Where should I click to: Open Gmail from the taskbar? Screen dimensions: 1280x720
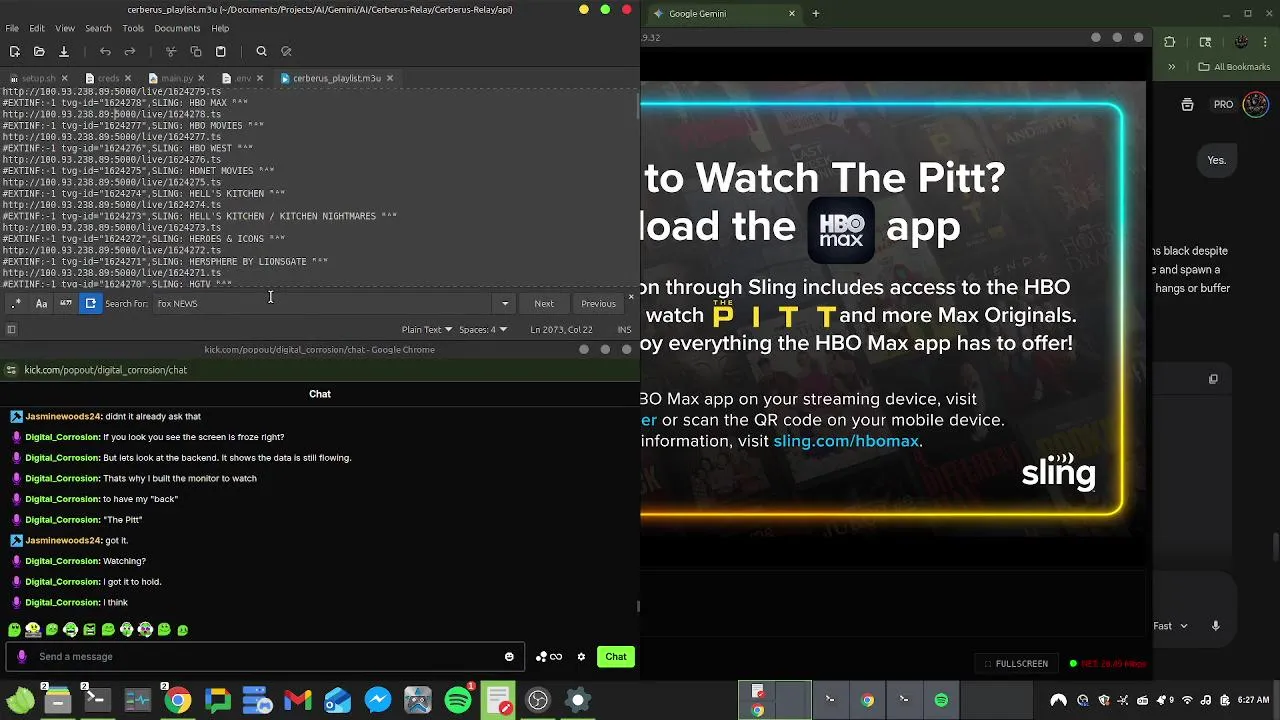click(298, 700)
